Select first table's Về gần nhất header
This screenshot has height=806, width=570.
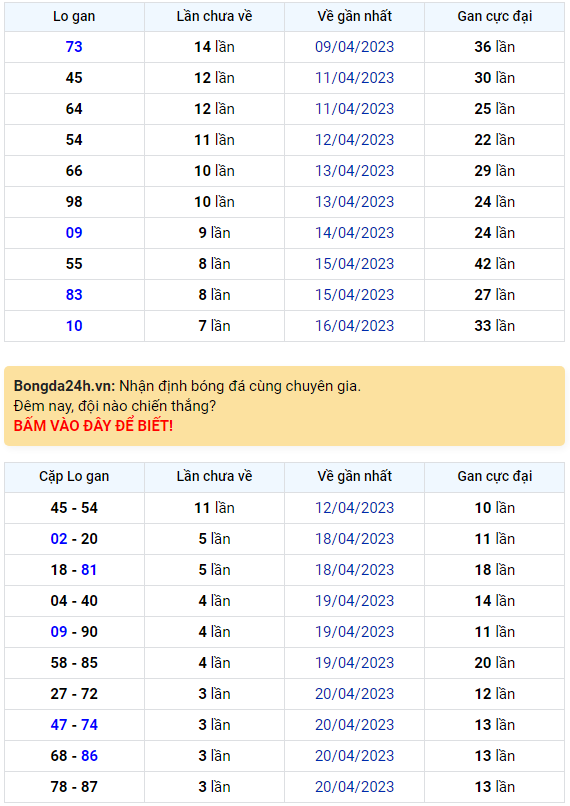click(x=355, y=16)
